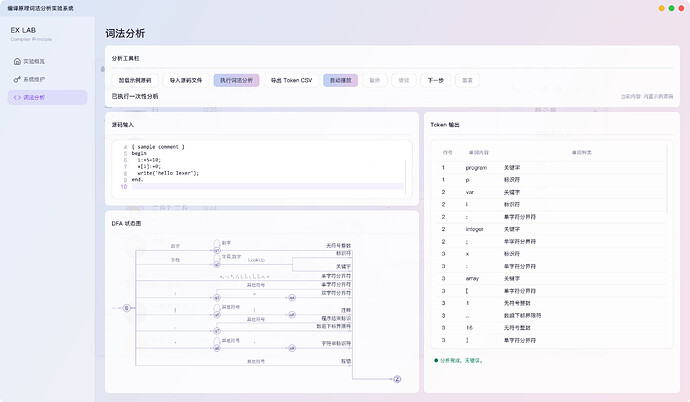Click DFA state q2 before LookUp
Image resolution: width=690 pixels, height=402 pixels.
click(217, 264)
